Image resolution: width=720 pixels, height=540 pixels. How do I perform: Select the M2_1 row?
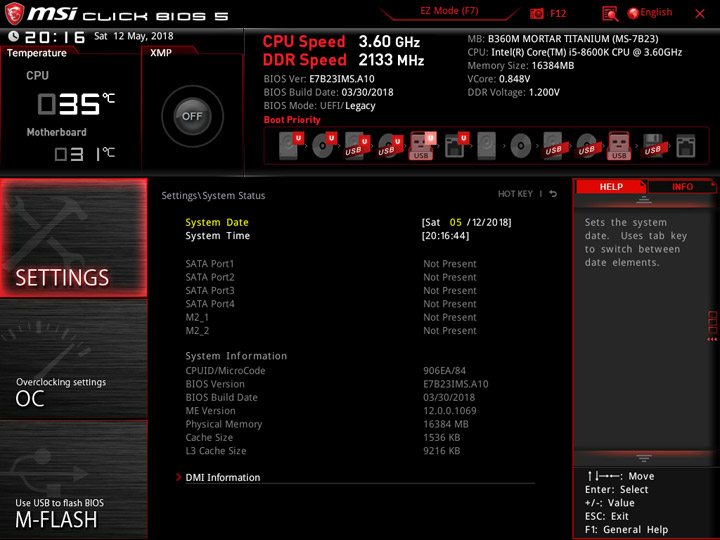(x=331, y=317)
